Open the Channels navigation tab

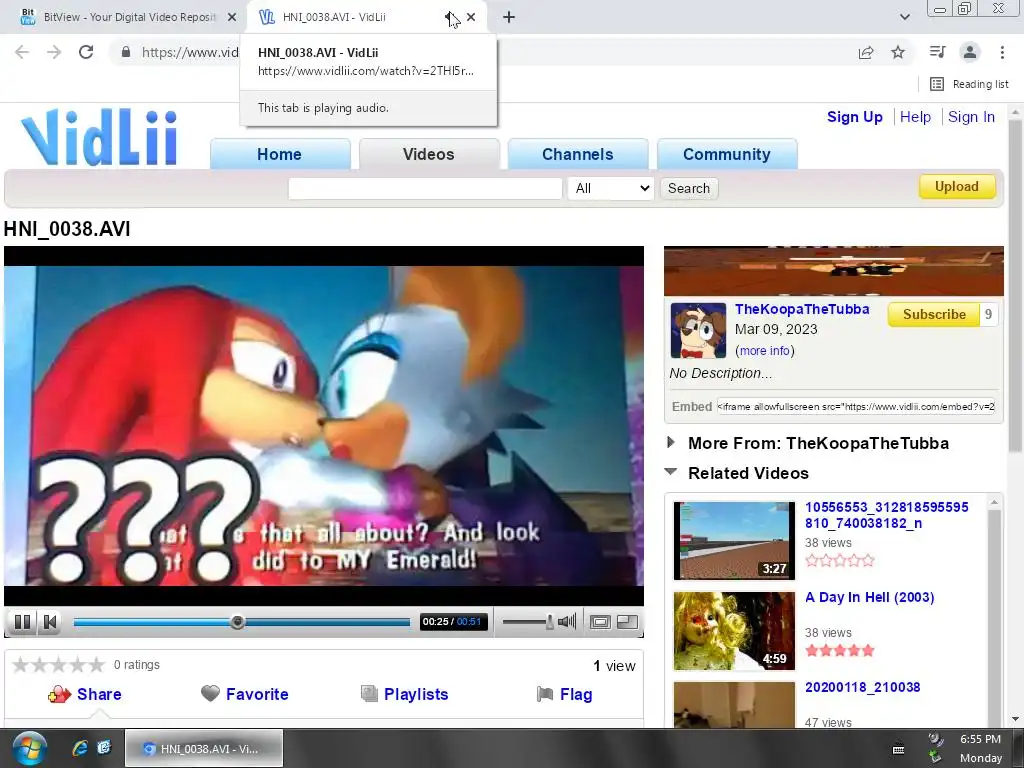coord(578,154)
